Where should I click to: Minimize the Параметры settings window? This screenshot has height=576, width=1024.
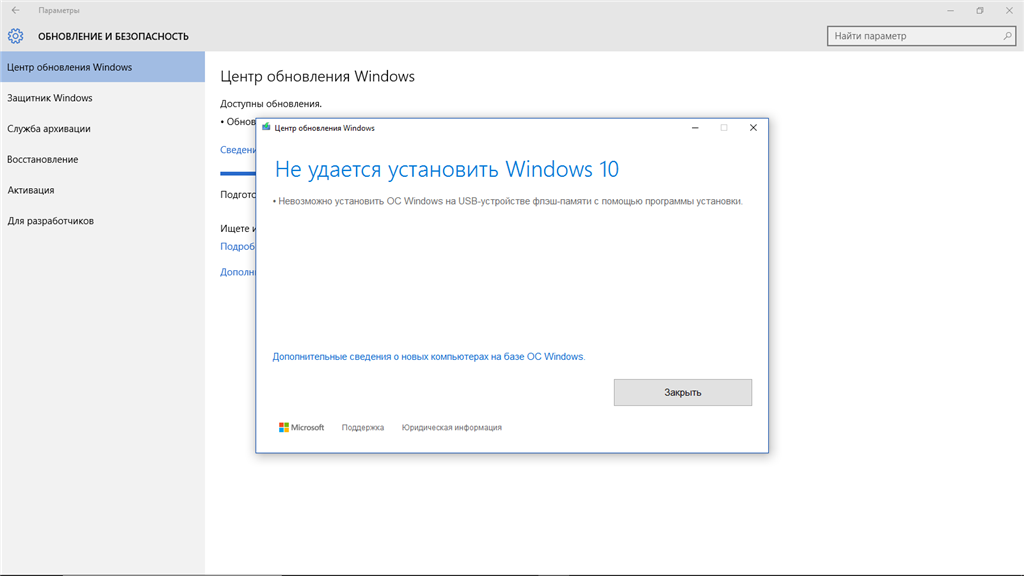click(x=950, y=10)
